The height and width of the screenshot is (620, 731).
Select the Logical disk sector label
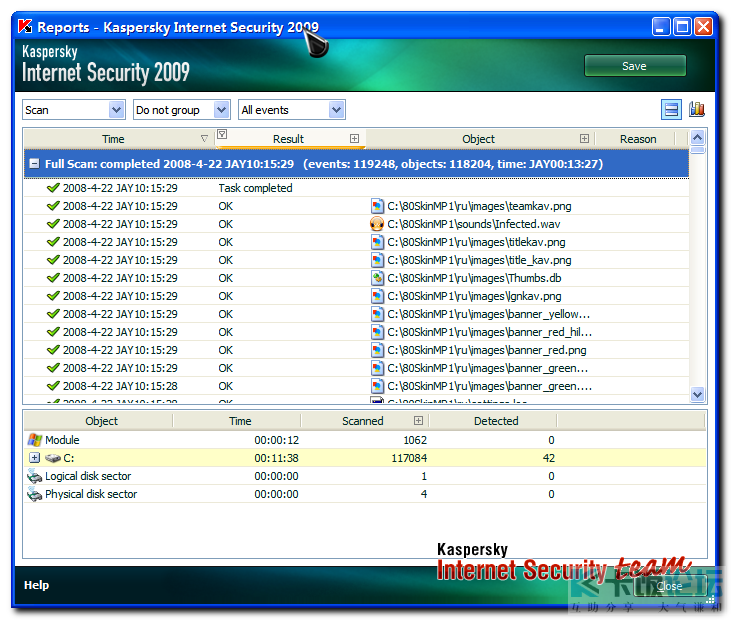88,476
